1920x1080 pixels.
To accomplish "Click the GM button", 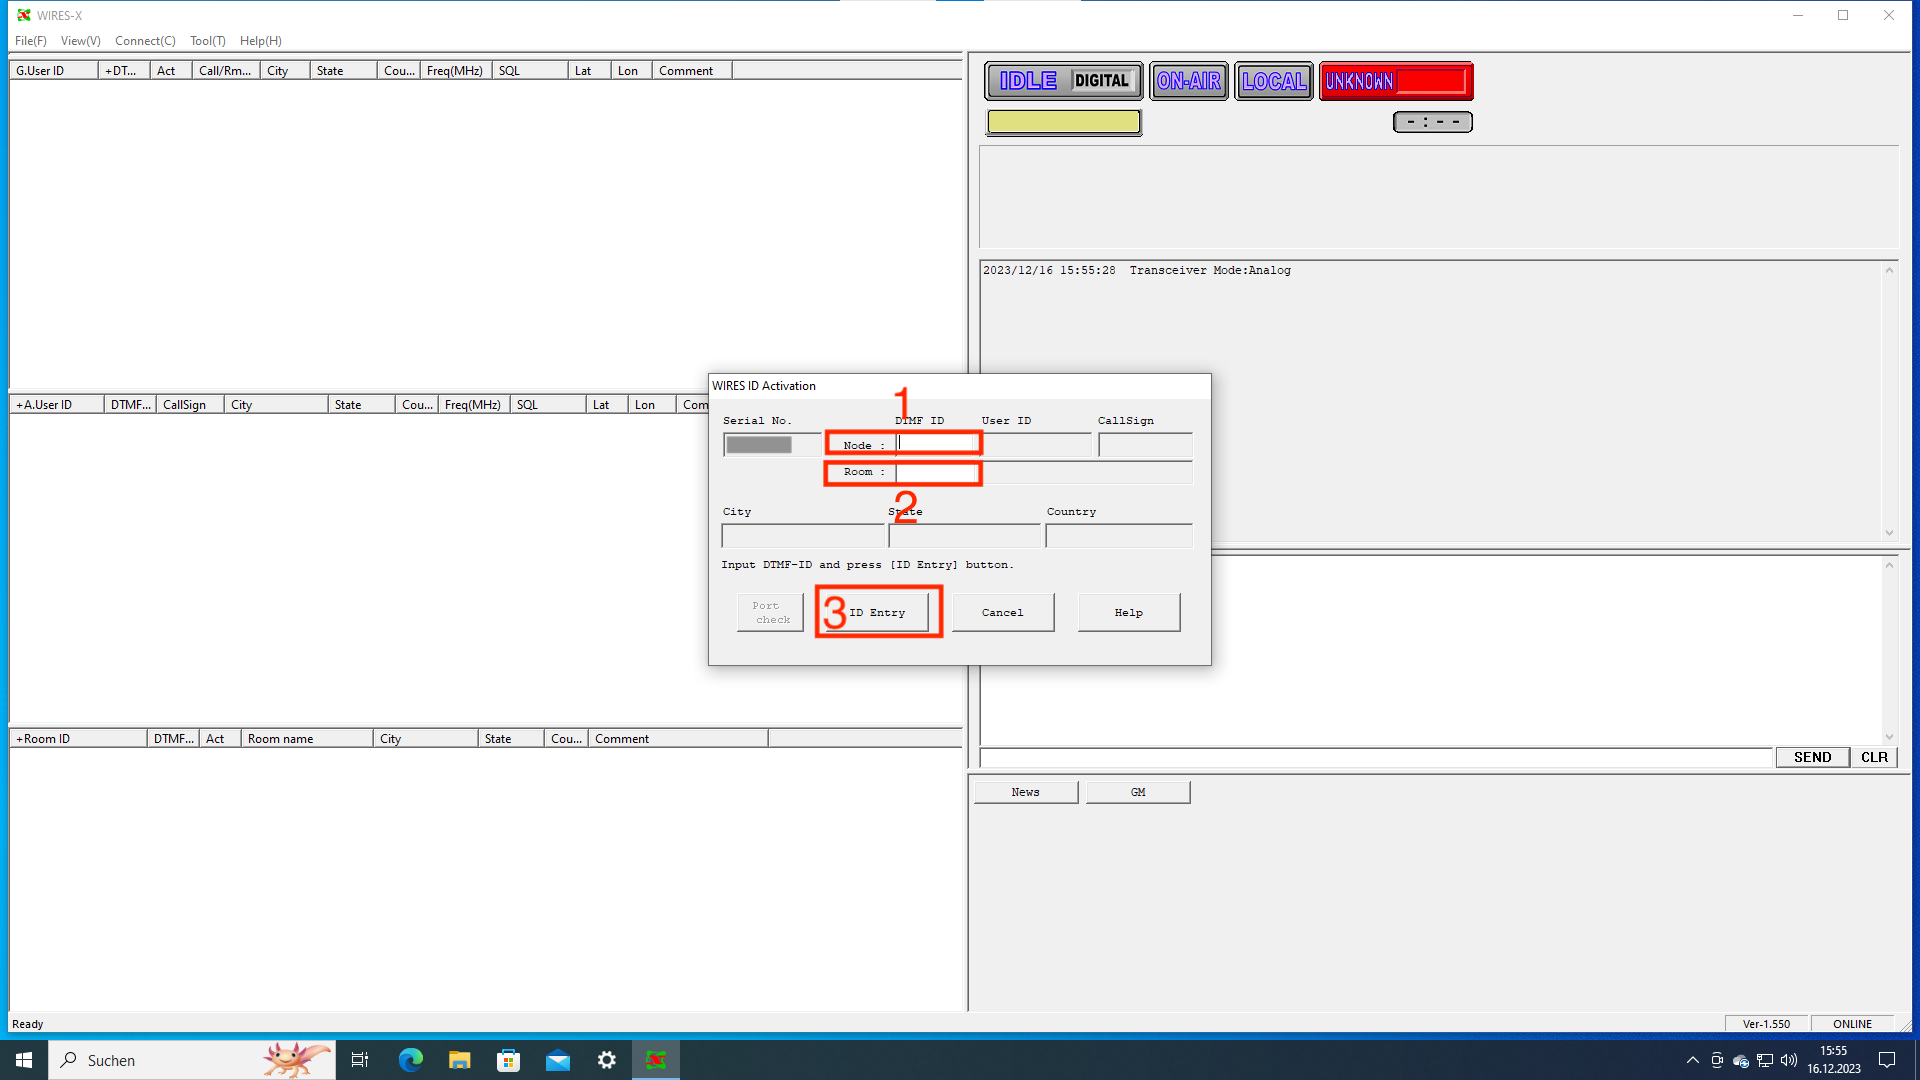I will pos(1137,791).
